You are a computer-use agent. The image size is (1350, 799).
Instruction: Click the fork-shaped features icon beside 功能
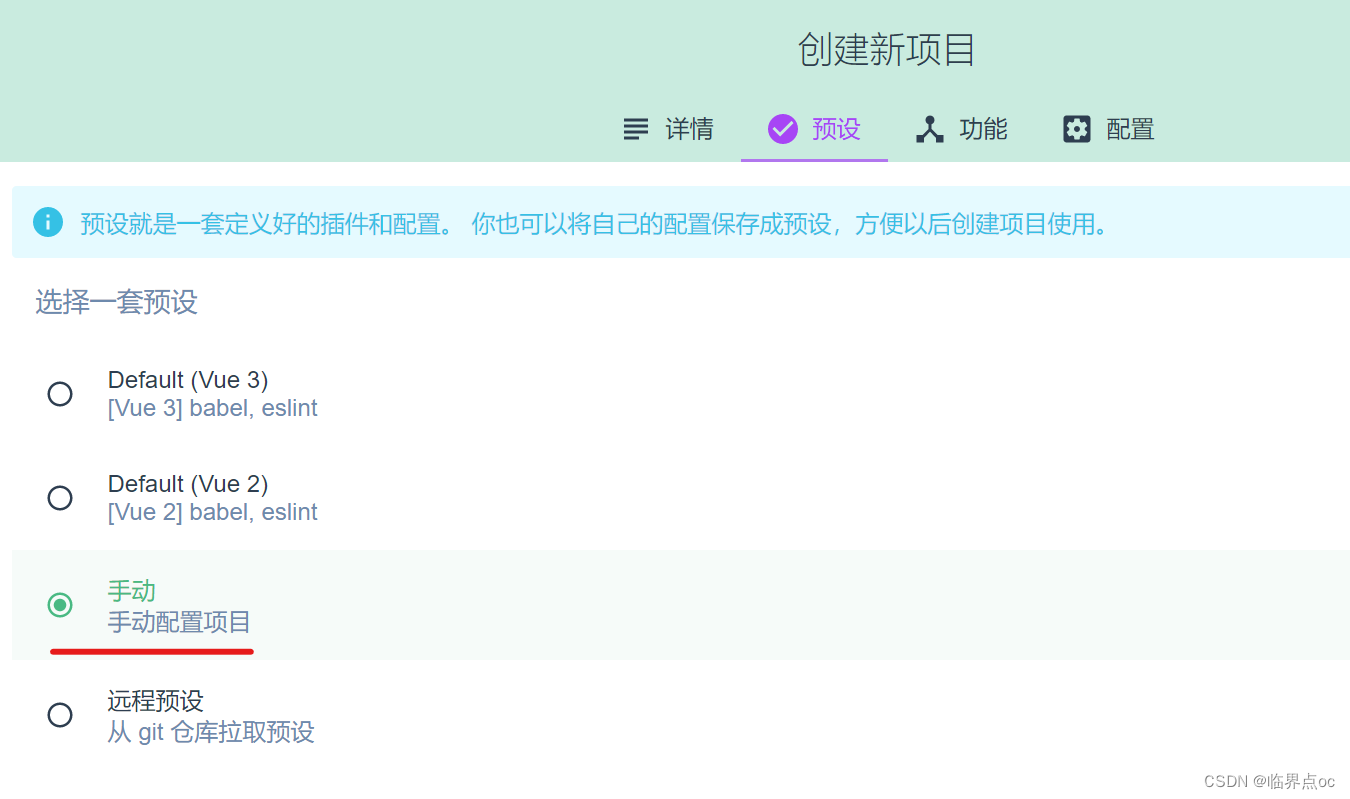click(x=930, y=129)
